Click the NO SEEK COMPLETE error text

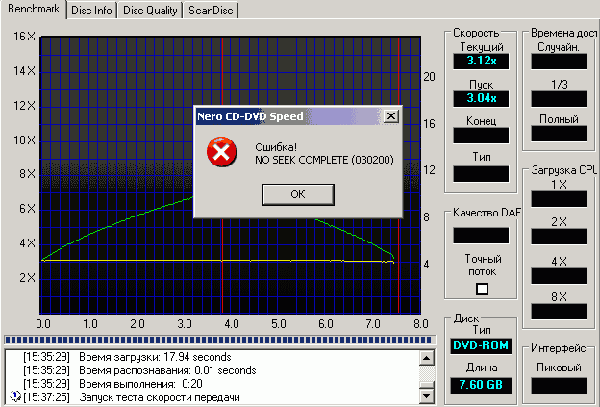point(324,160)
